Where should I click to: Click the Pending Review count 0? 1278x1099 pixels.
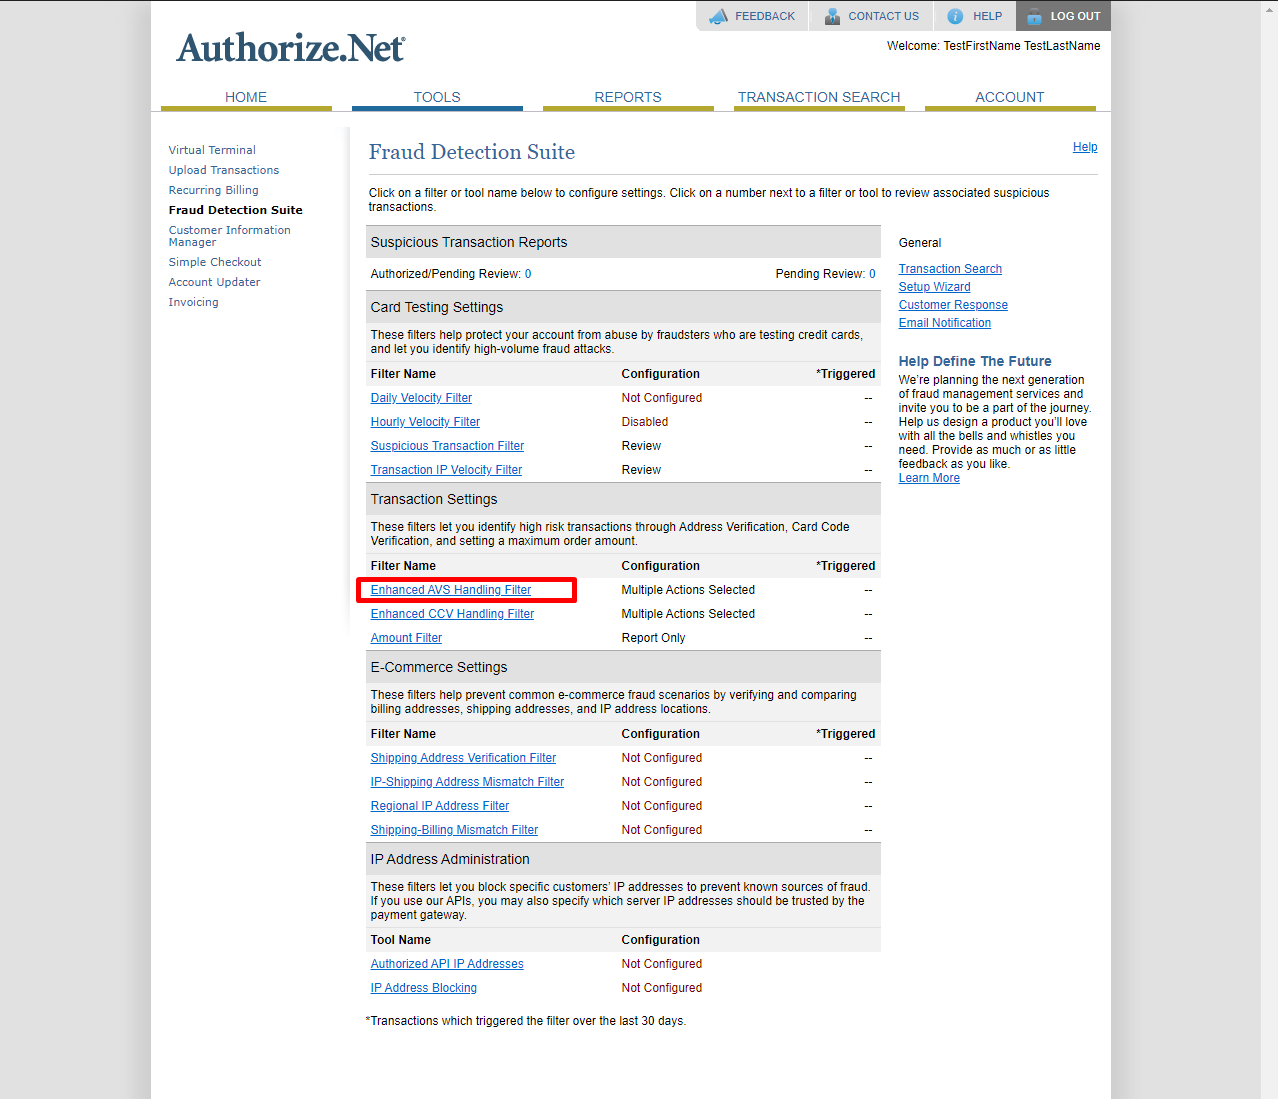pyautogui.click(x=872, y=274)
